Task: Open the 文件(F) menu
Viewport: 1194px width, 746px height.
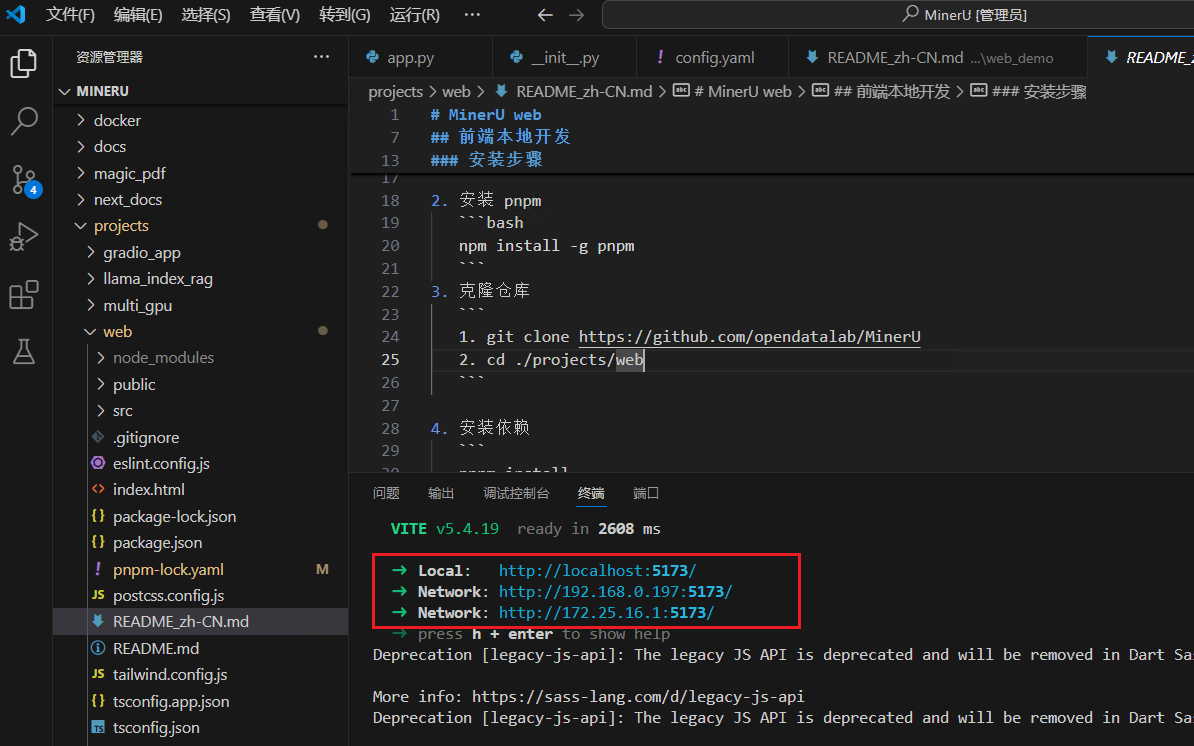Action: pyautogui.click(x=70, y=14)
